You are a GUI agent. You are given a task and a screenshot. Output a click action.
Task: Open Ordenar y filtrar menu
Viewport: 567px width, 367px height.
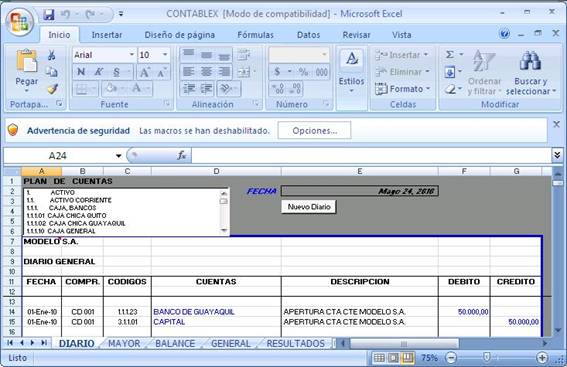tap(484, 72)
